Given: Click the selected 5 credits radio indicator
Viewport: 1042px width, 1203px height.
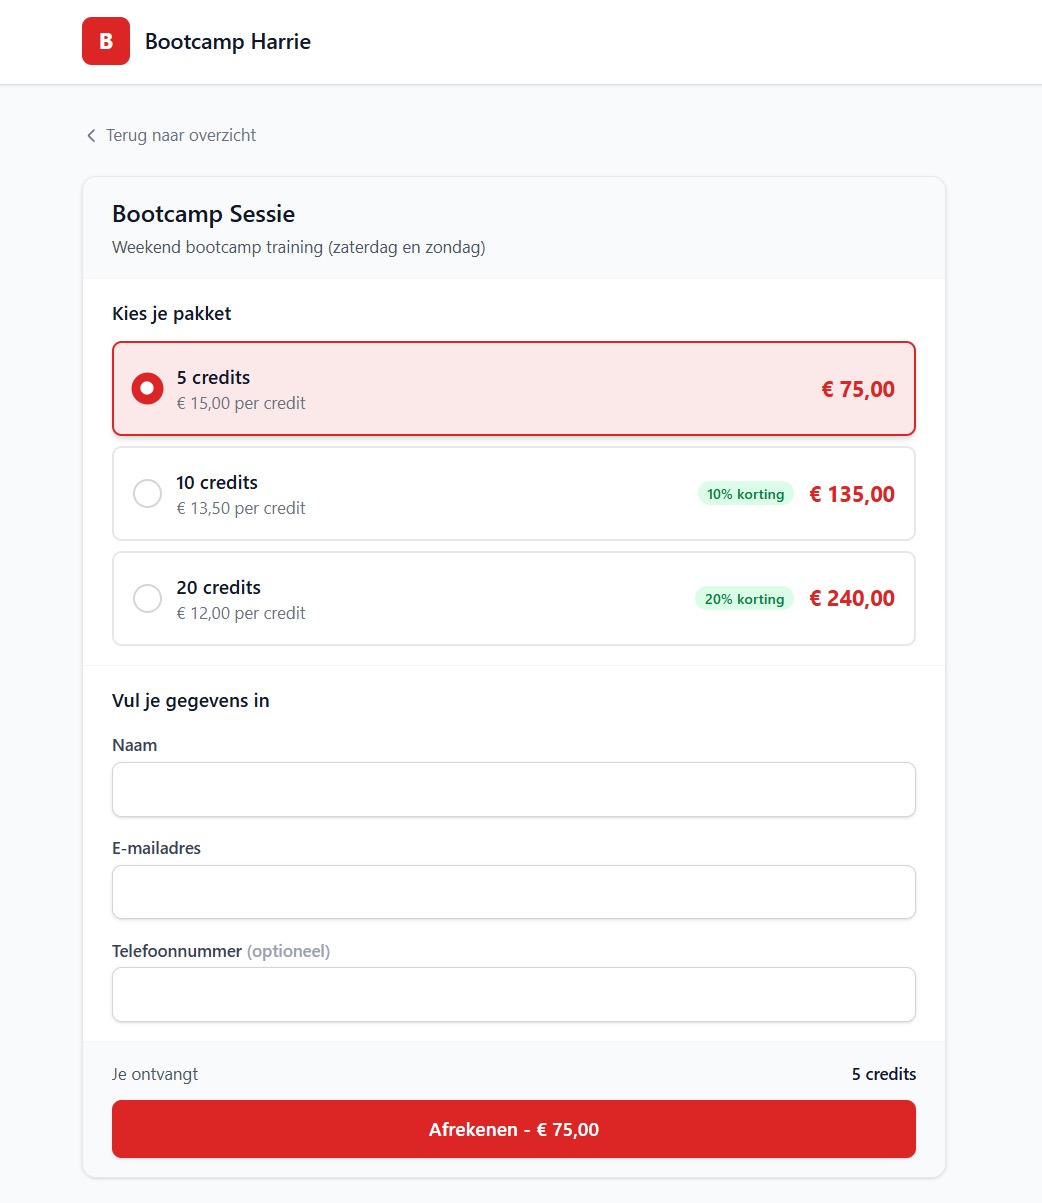Looking at the screenshot, I should [x=147, y=388].
